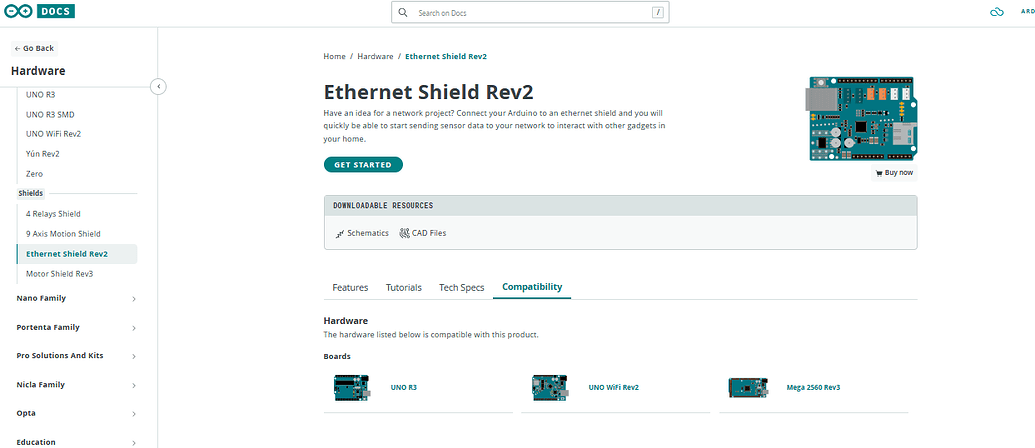Expand the Pro Solutions And Kits section
Screen dimensions: 1035x448
134,356
